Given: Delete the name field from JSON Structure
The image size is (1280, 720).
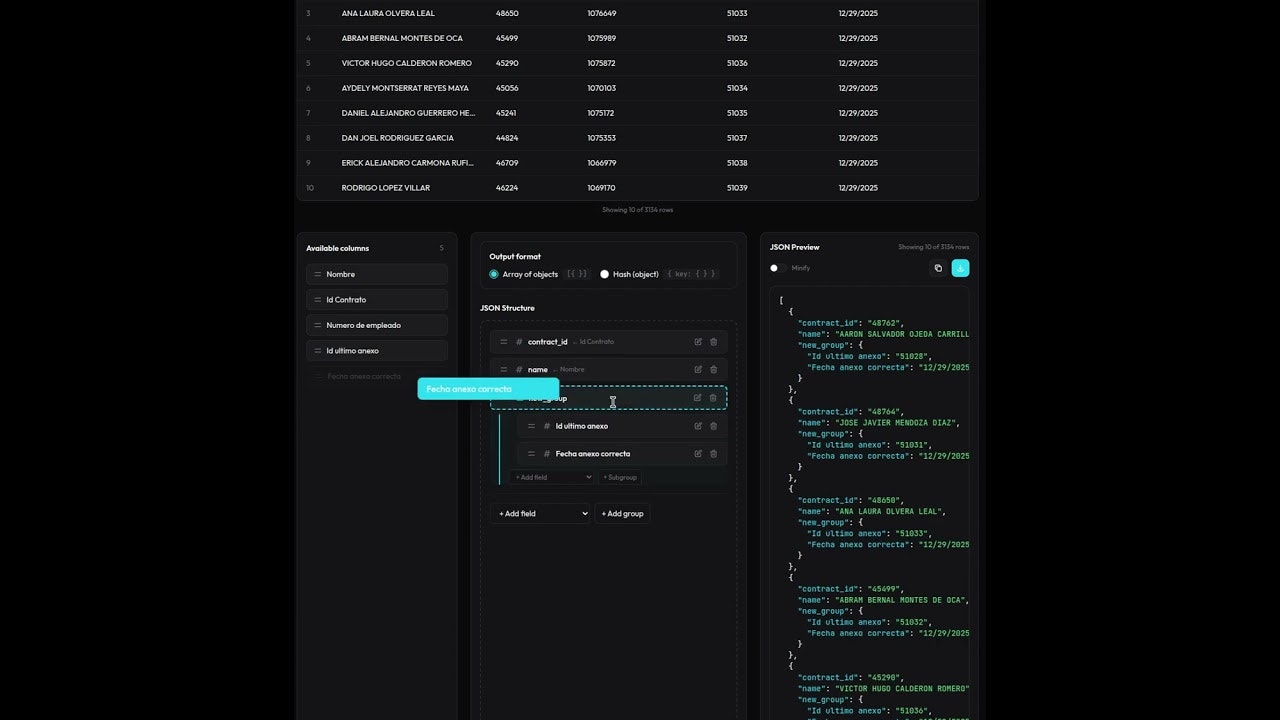Looking at the screenshot, I should 713,369.
